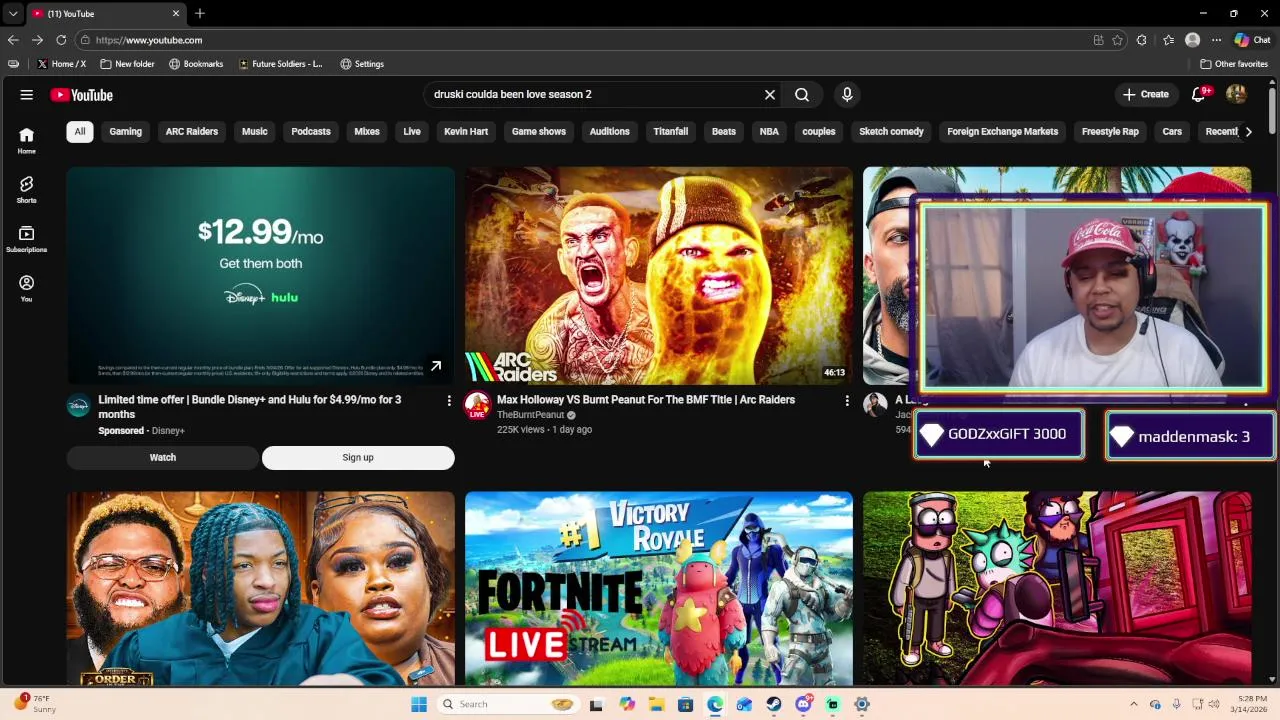Open the You section in sidebar
This screenshot has height=720, width=1280.
[27, 288]
